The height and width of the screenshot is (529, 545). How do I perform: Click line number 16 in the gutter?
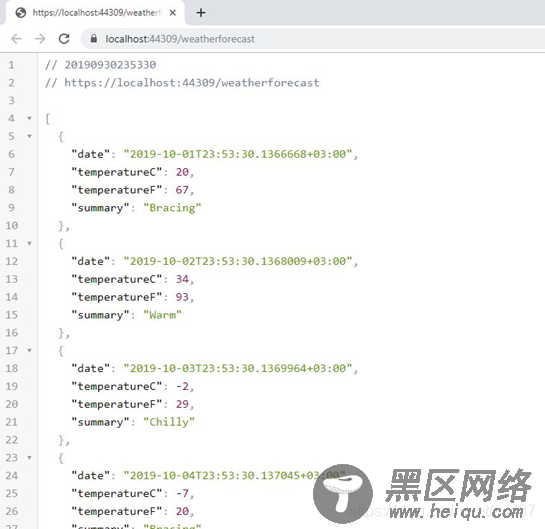(x=11, y=333)
